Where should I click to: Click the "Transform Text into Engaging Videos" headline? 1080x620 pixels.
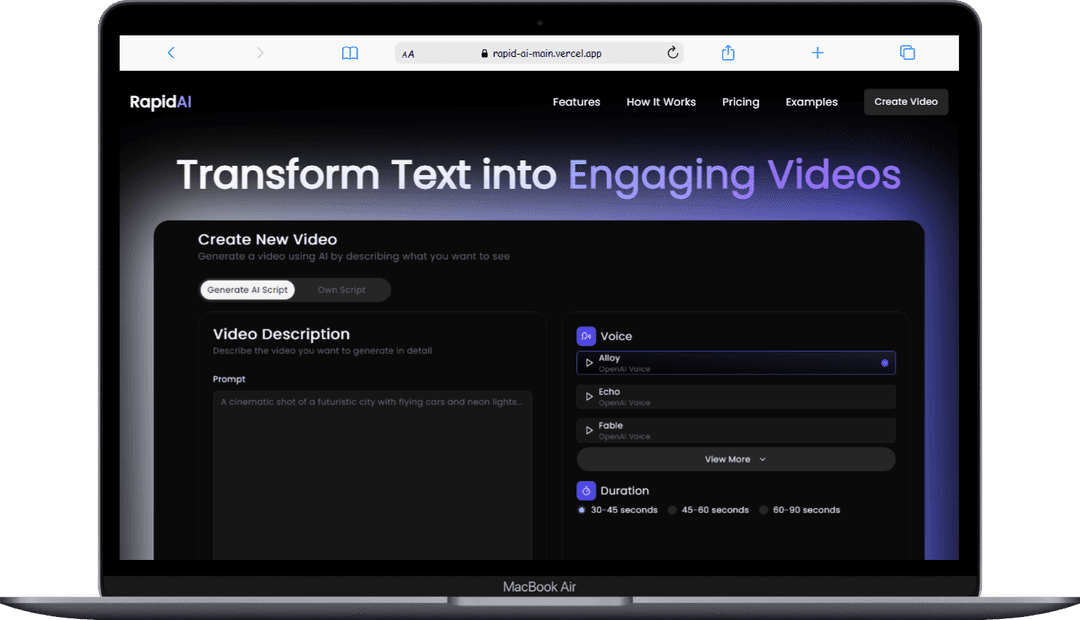539,176
